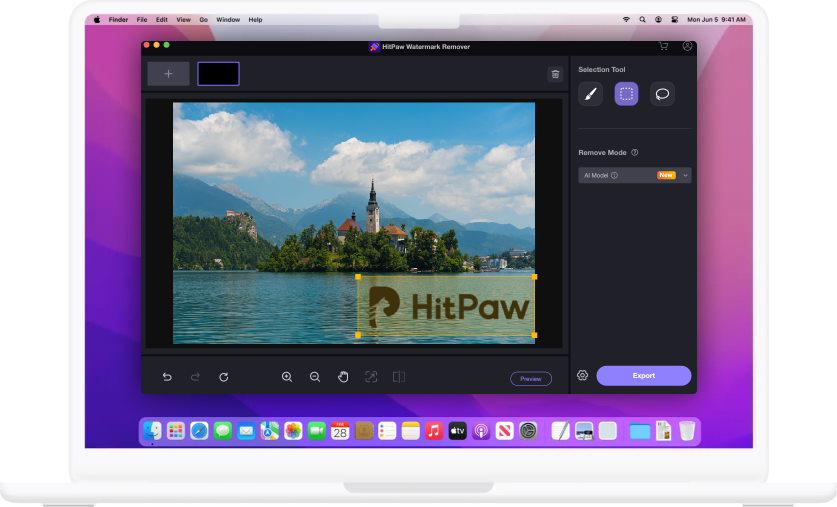837x507 pixels.
Task: Select the Marquee rectangle selection tool
Action: pyautogui.click(x=626, y=94)
